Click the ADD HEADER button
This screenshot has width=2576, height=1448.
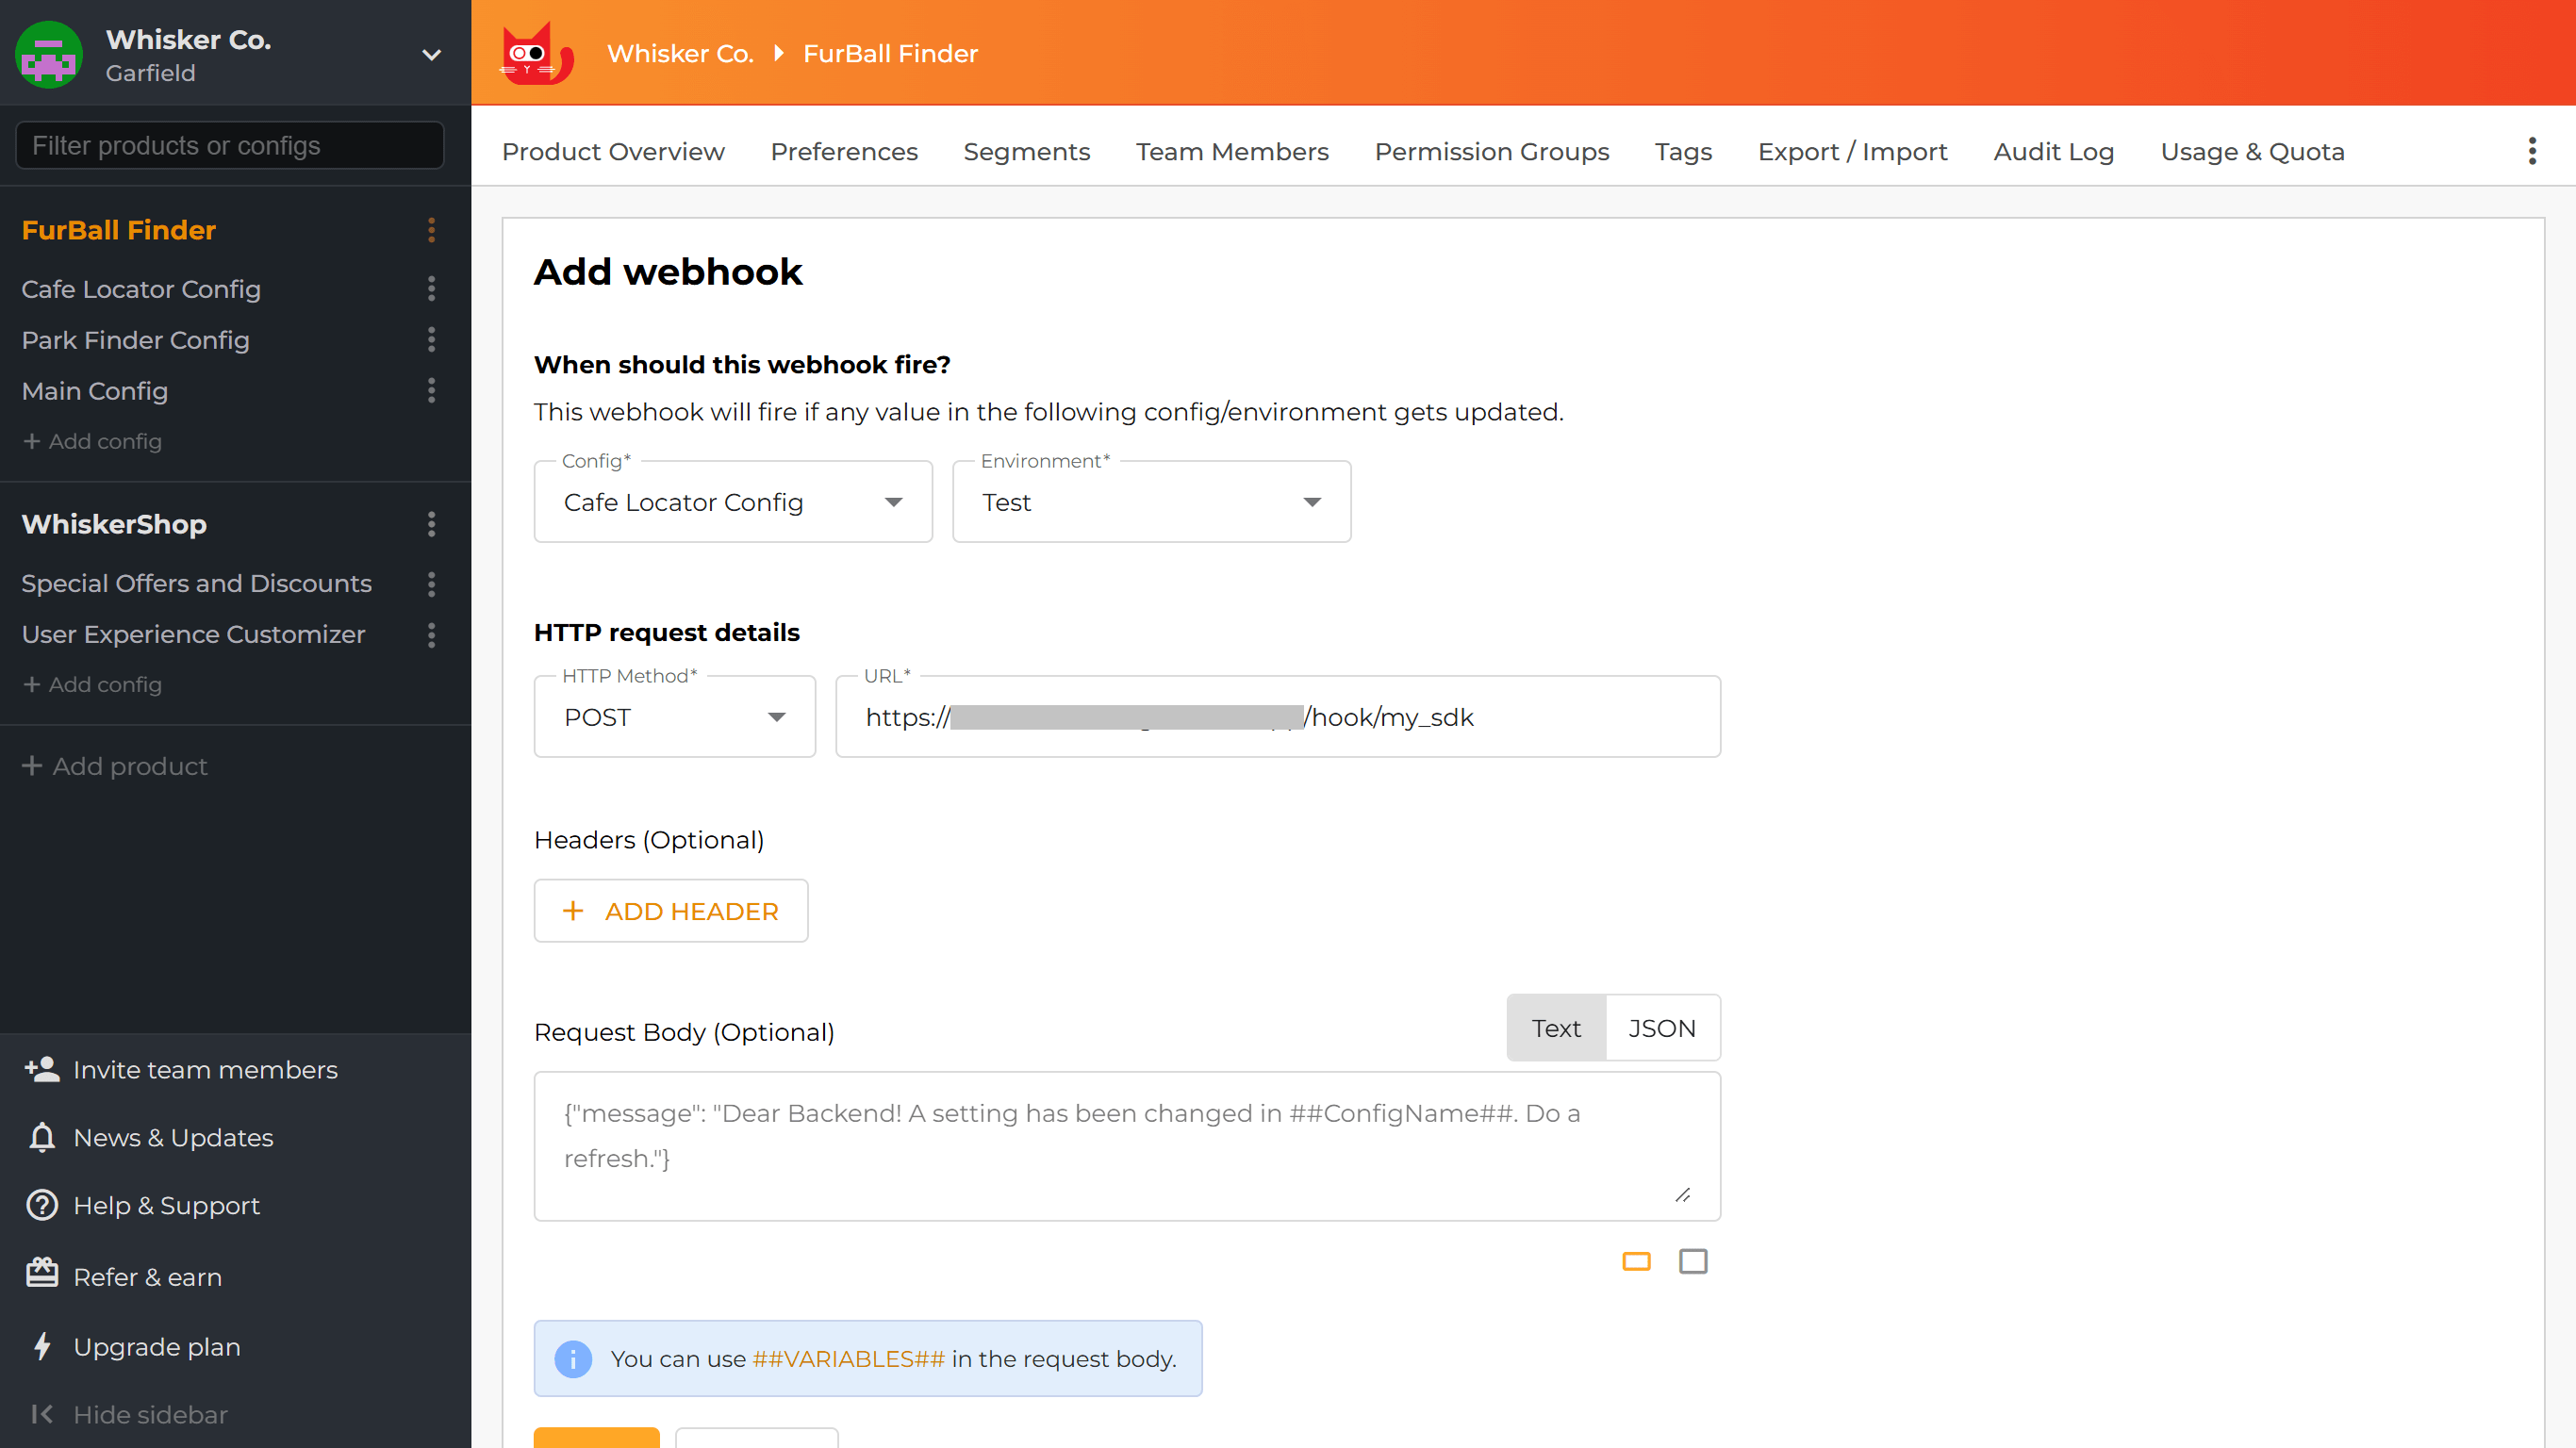[670, 910]
